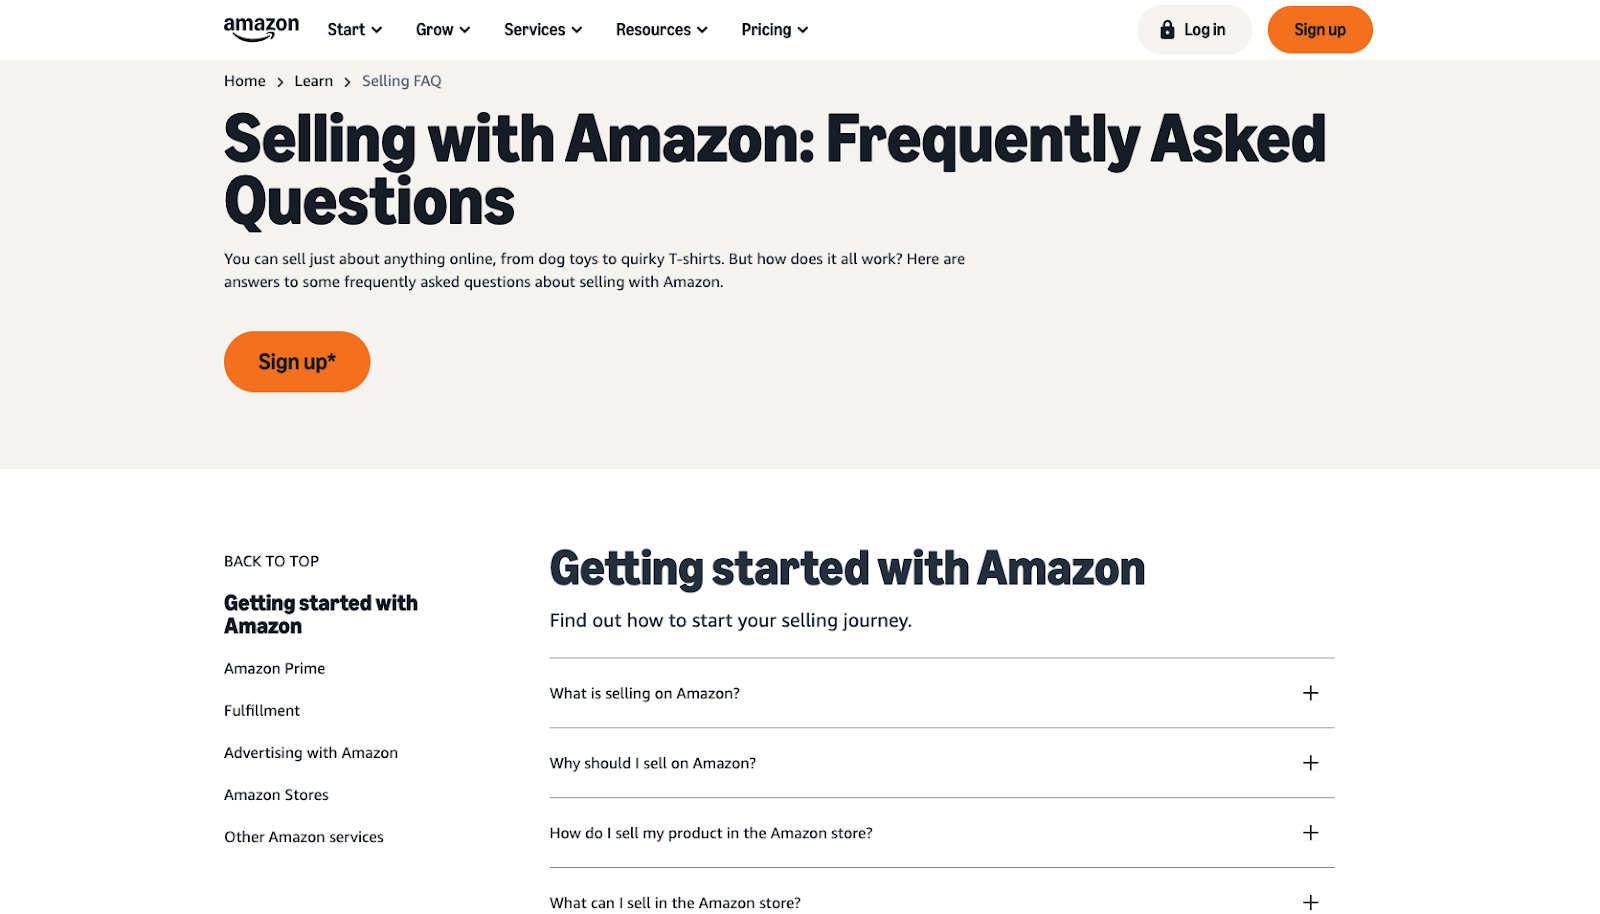Open the Start dropdown menu
Viewport: 1600px width, 914px height.
(354, 30)
